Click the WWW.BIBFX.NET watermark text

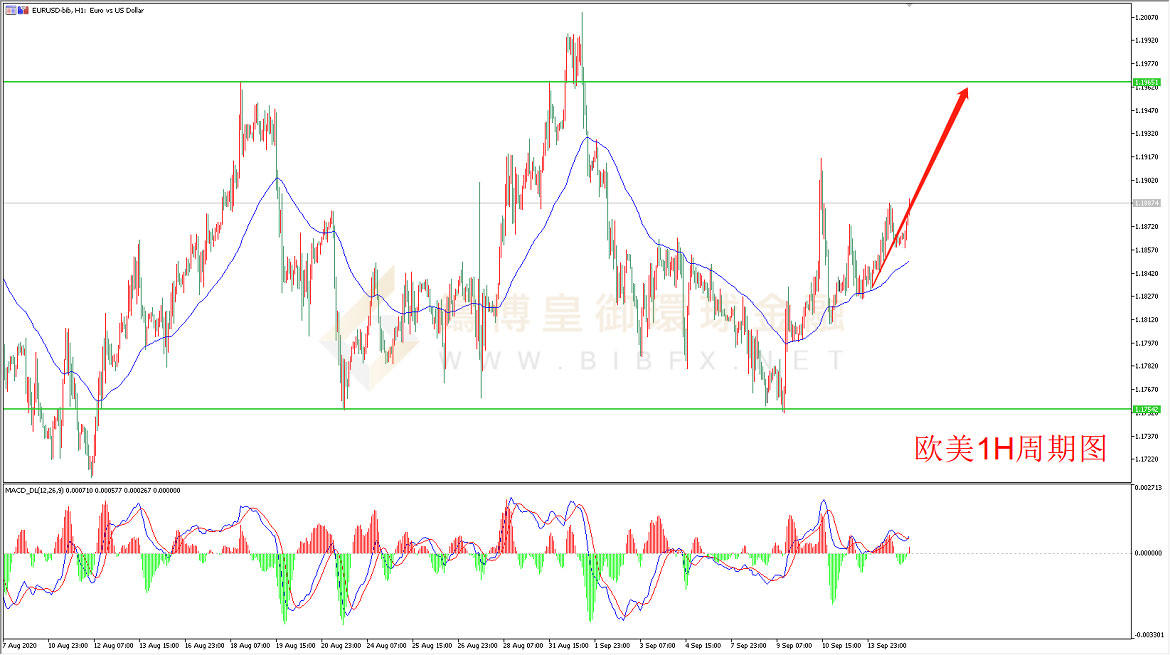click(x=640, y=360)
